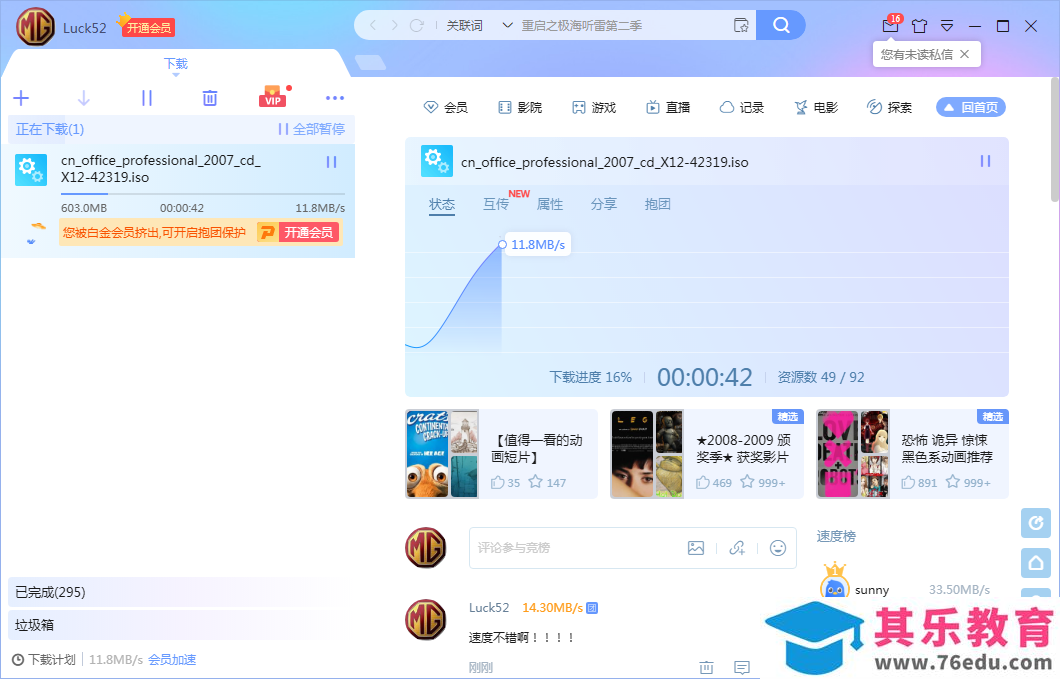
Task: Open the 会员 navigation item
Action: pos(445,108)
